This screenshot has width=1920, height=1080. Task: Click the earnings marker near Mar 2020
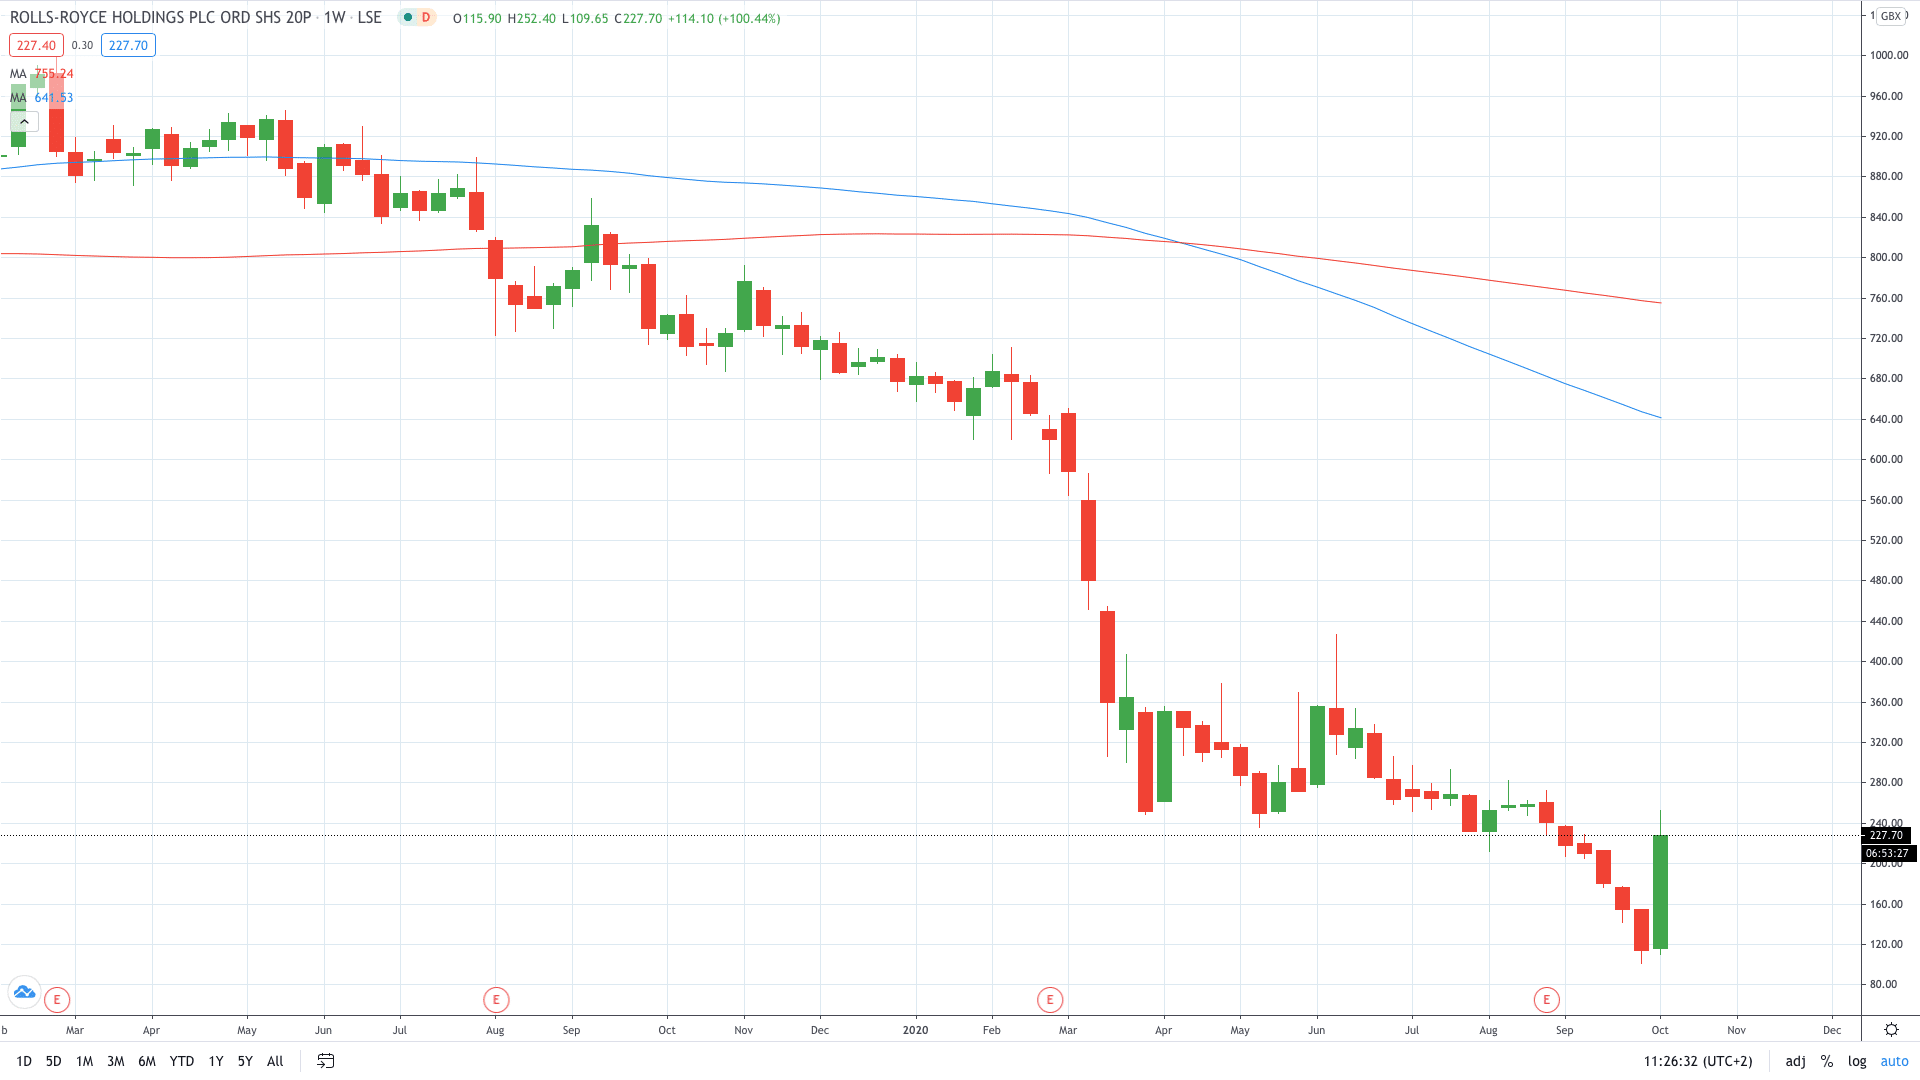coord(1049,999)
